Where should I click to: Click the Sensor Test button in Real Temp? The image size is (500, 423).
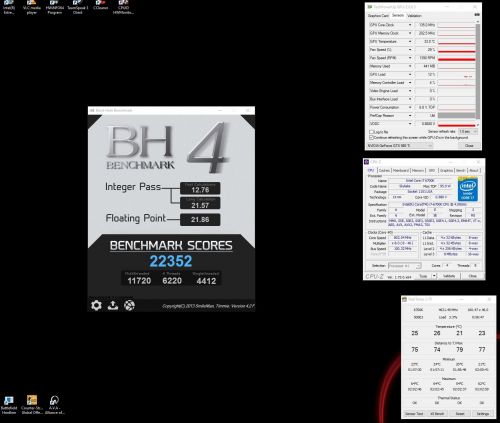point(414,414)
